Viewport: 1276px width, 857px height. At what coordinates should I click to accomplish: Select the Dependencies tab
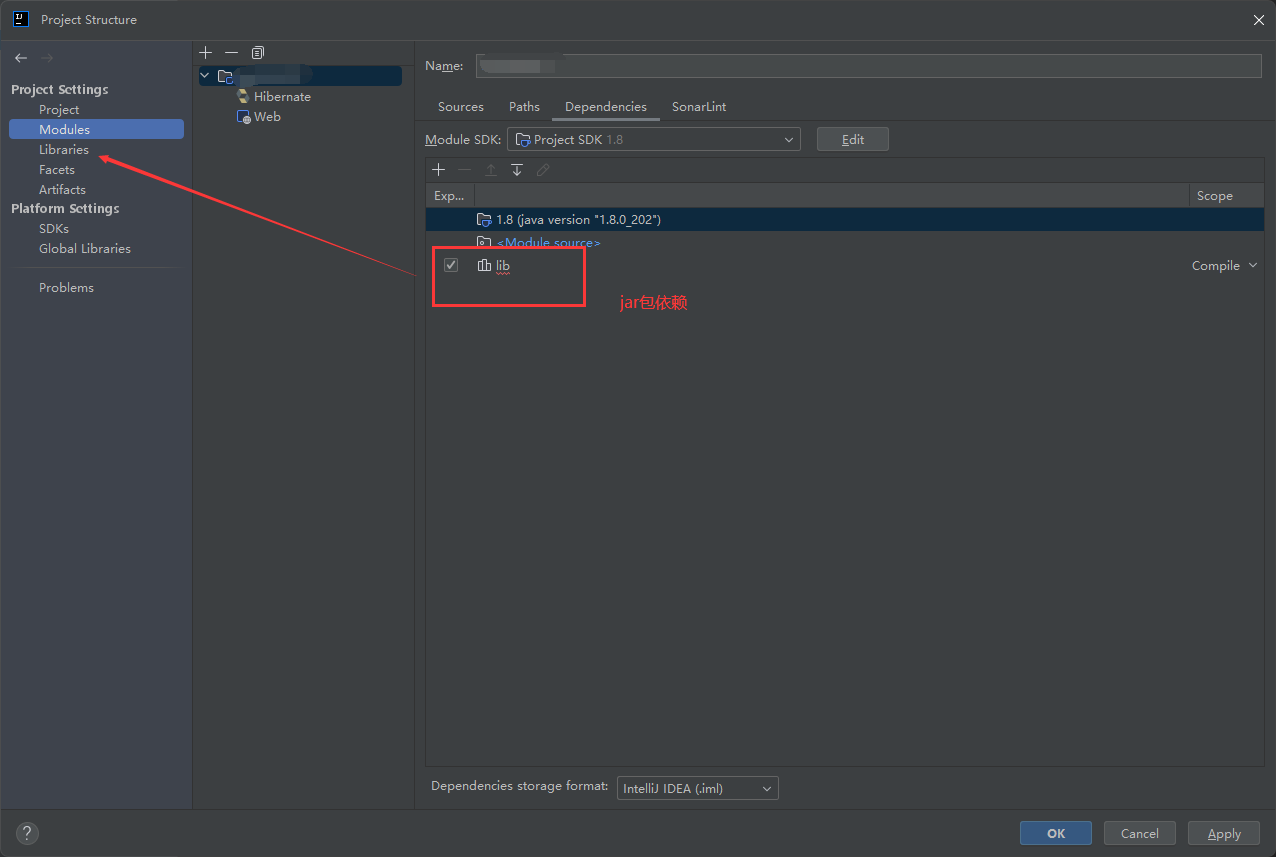point(606,107)
